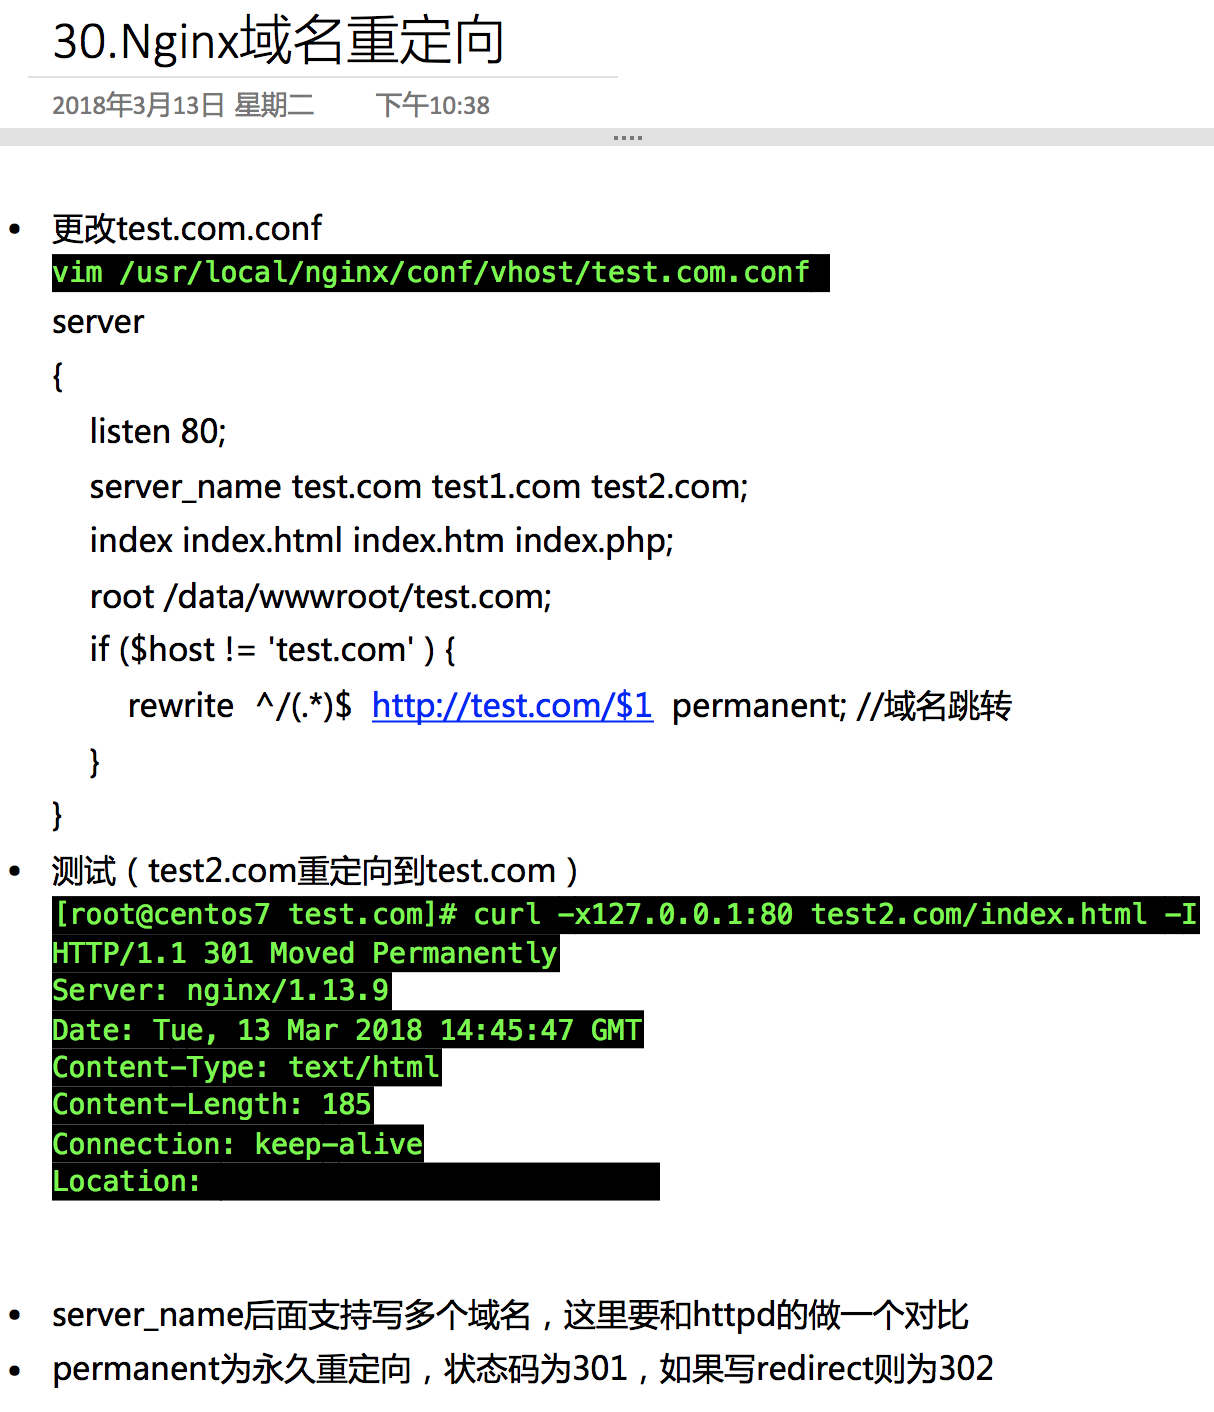Click the "root /data/wwwroot/test.com;" line
This screenshot has width=1214, height=1412.
pyautogui.click(x=321, y=596)
